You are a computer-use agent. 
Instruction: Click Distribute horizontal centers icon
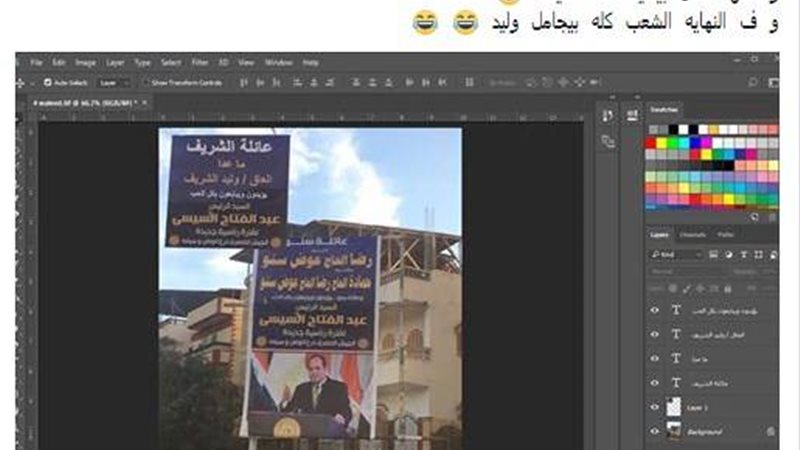426,82
